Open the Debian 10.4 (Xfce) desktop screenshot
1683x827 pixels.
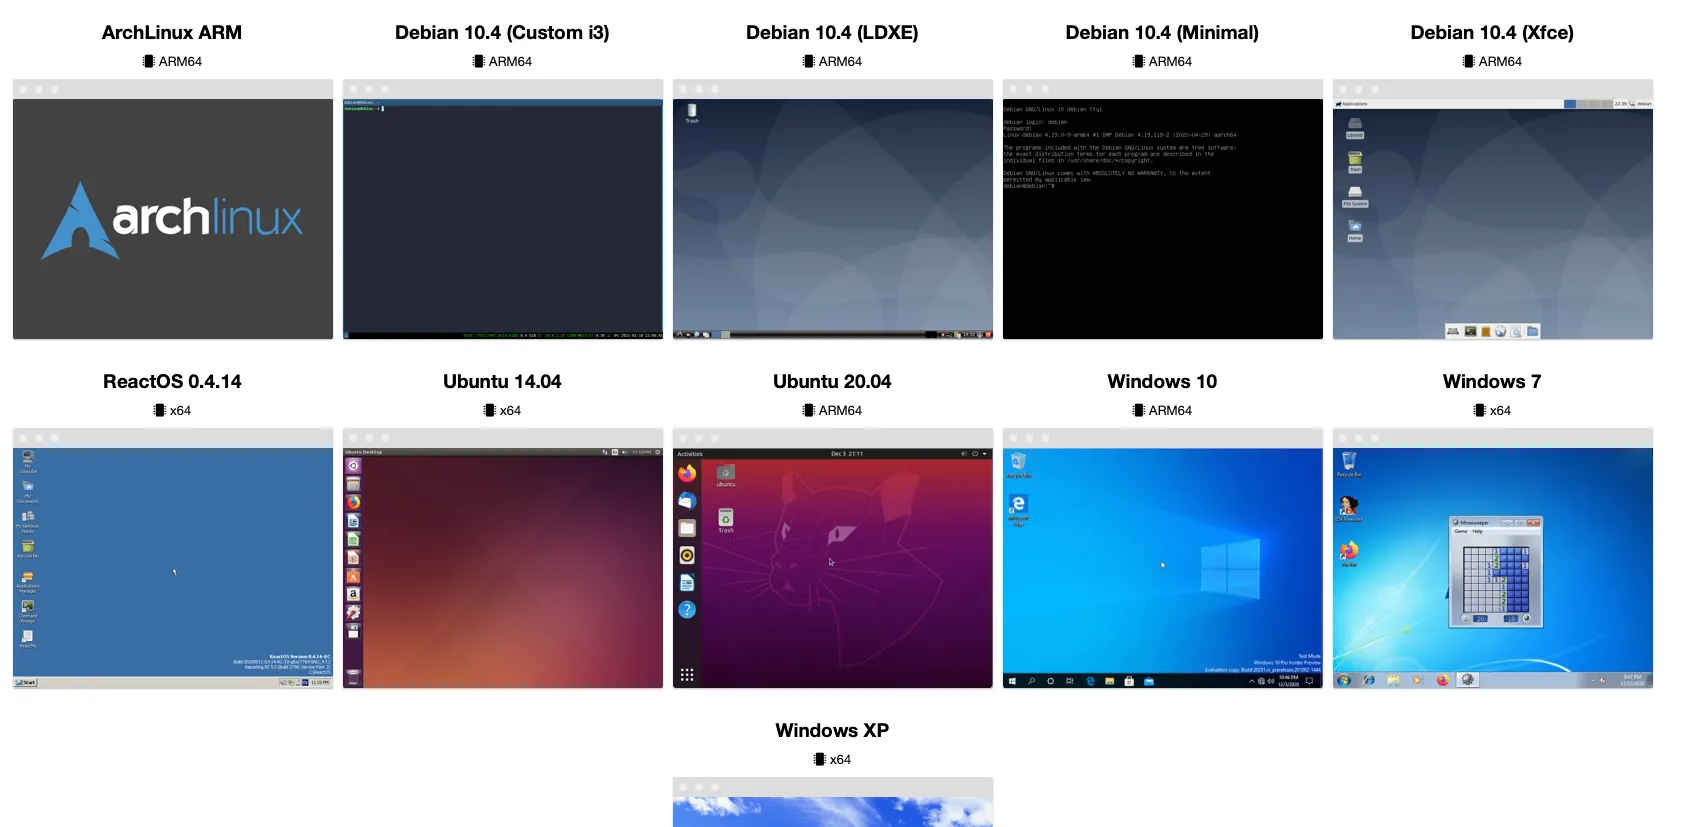click(x=1493, y=209)
